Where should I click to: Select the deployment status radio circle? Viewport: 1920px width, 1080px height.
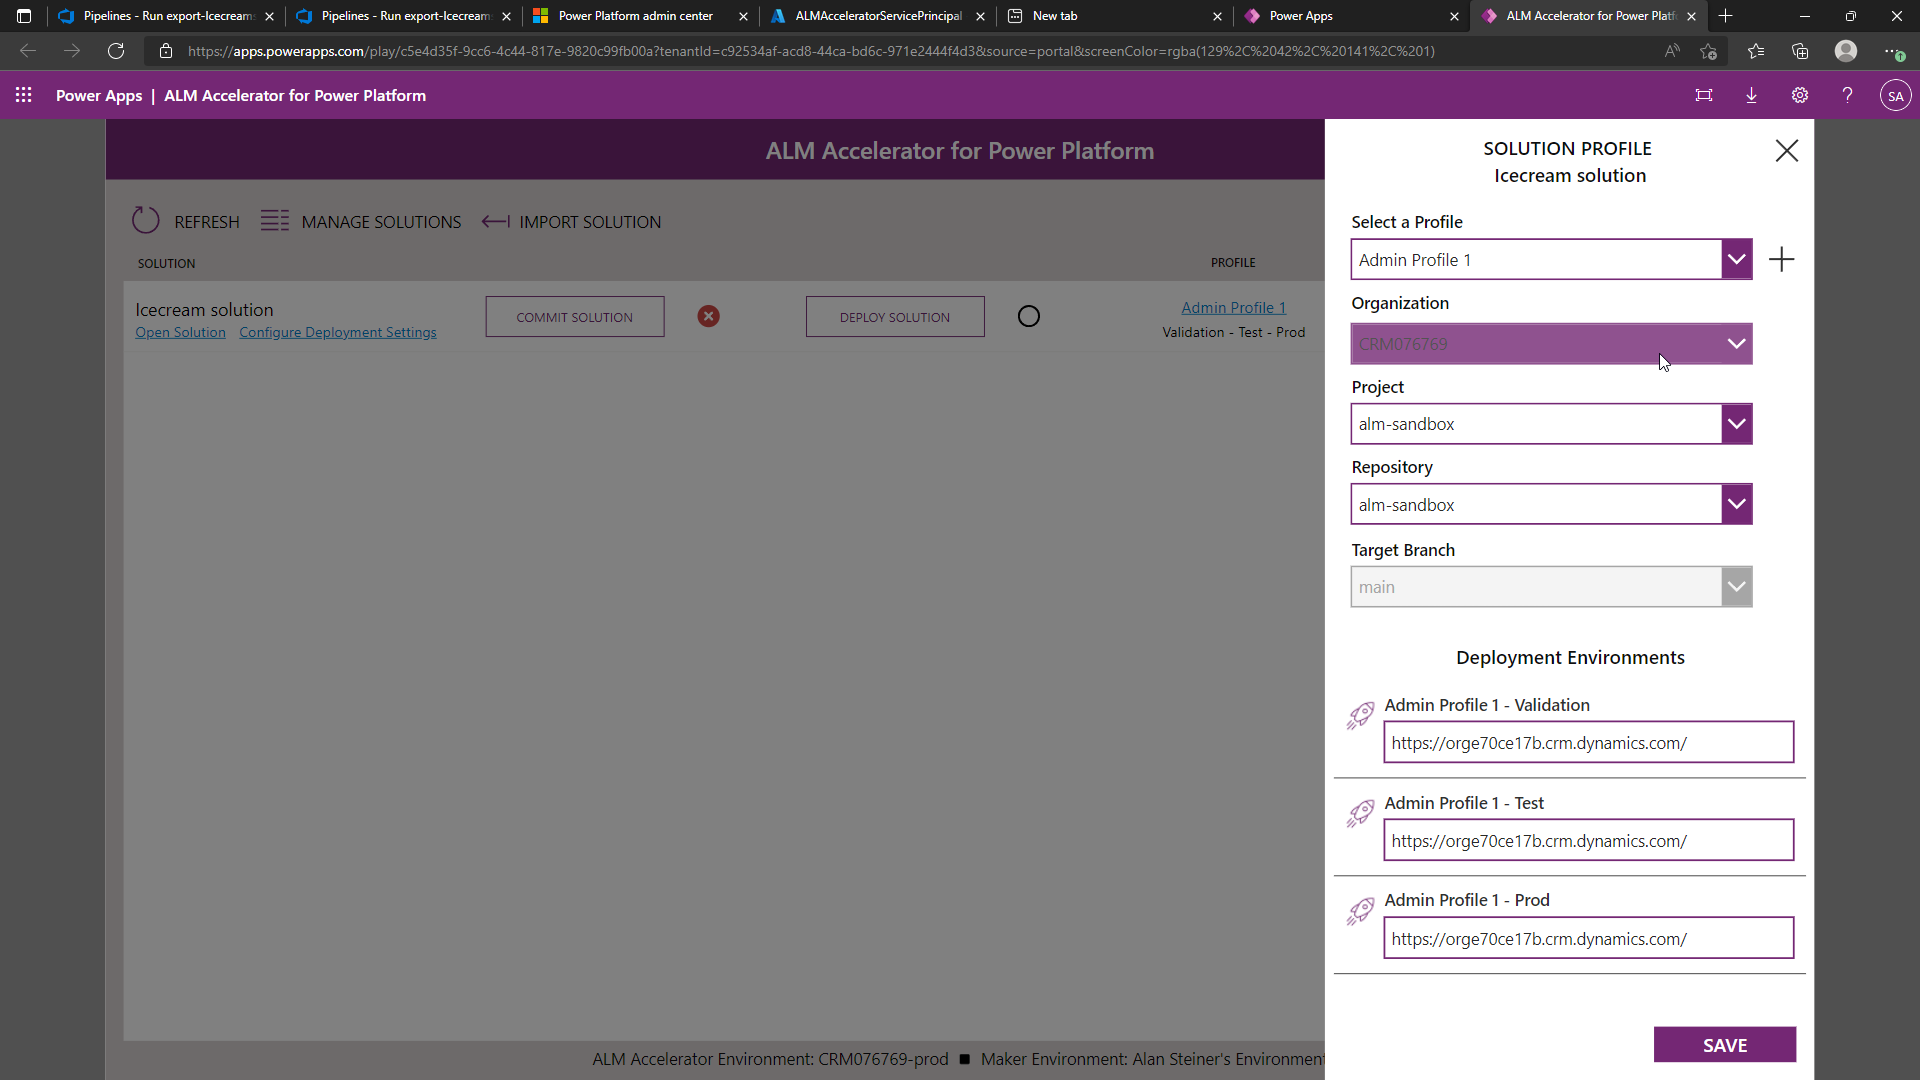[x=1028, y=315]
